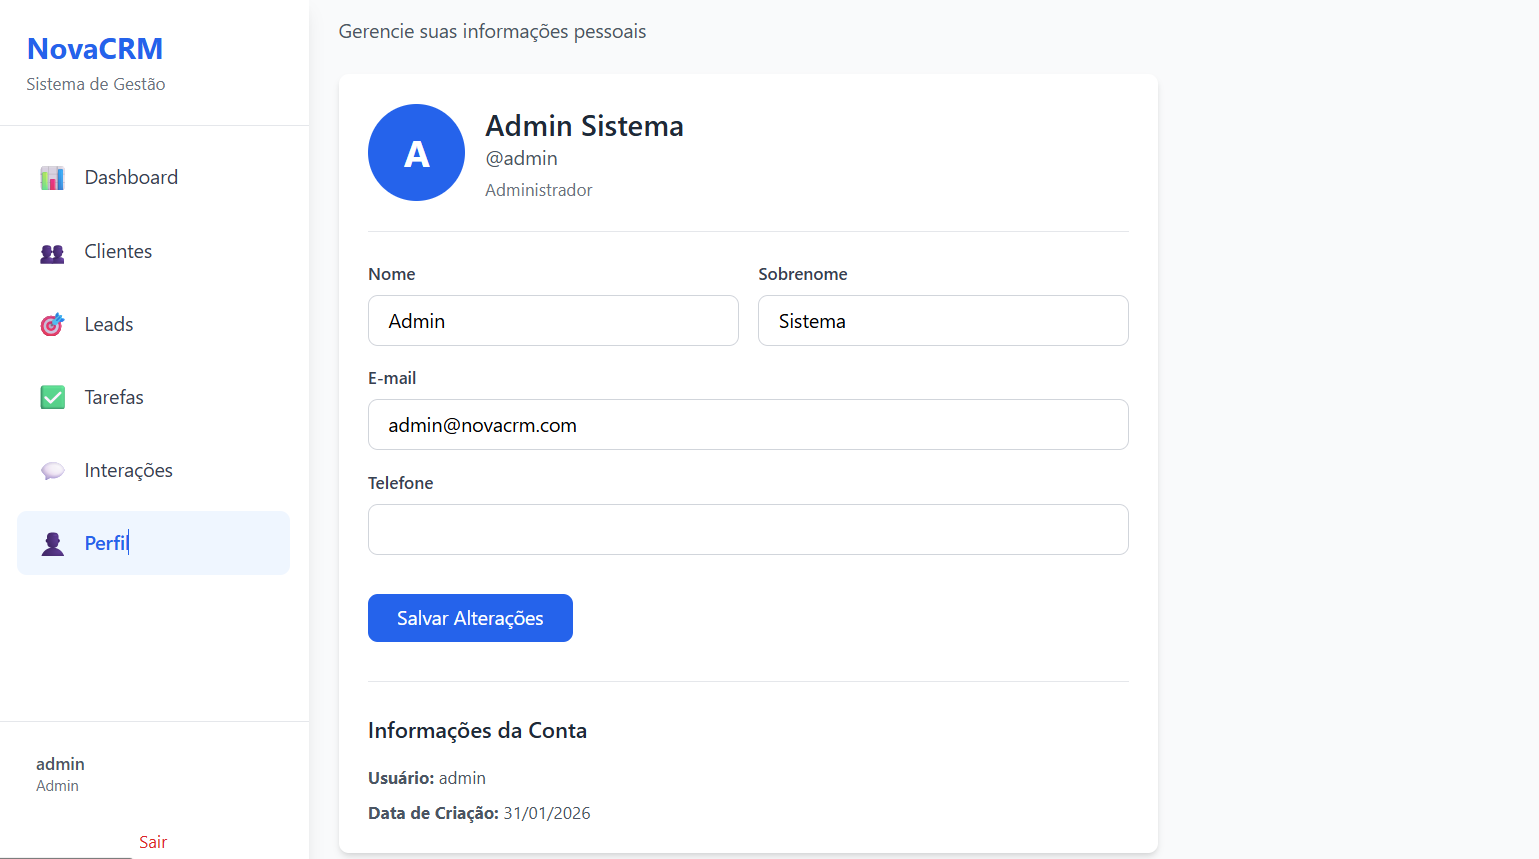
Task: Click the Sobrenome field containing Sistema
Action: pyautogui.click(x=943, y=320)
